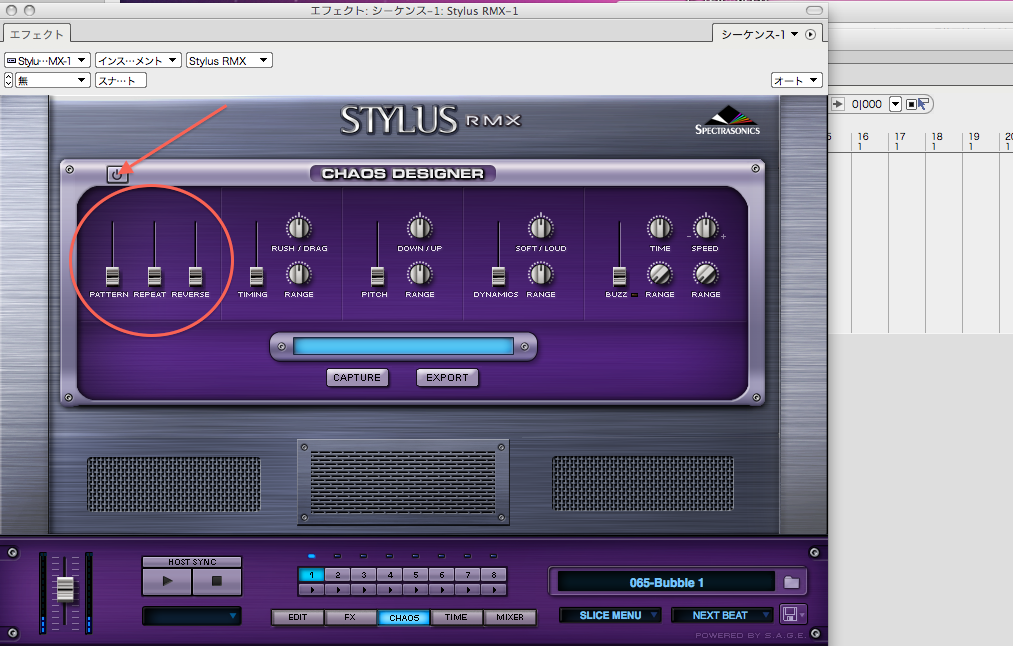
Task: Click the Pattern slider handle
Action: click(112, 275)
